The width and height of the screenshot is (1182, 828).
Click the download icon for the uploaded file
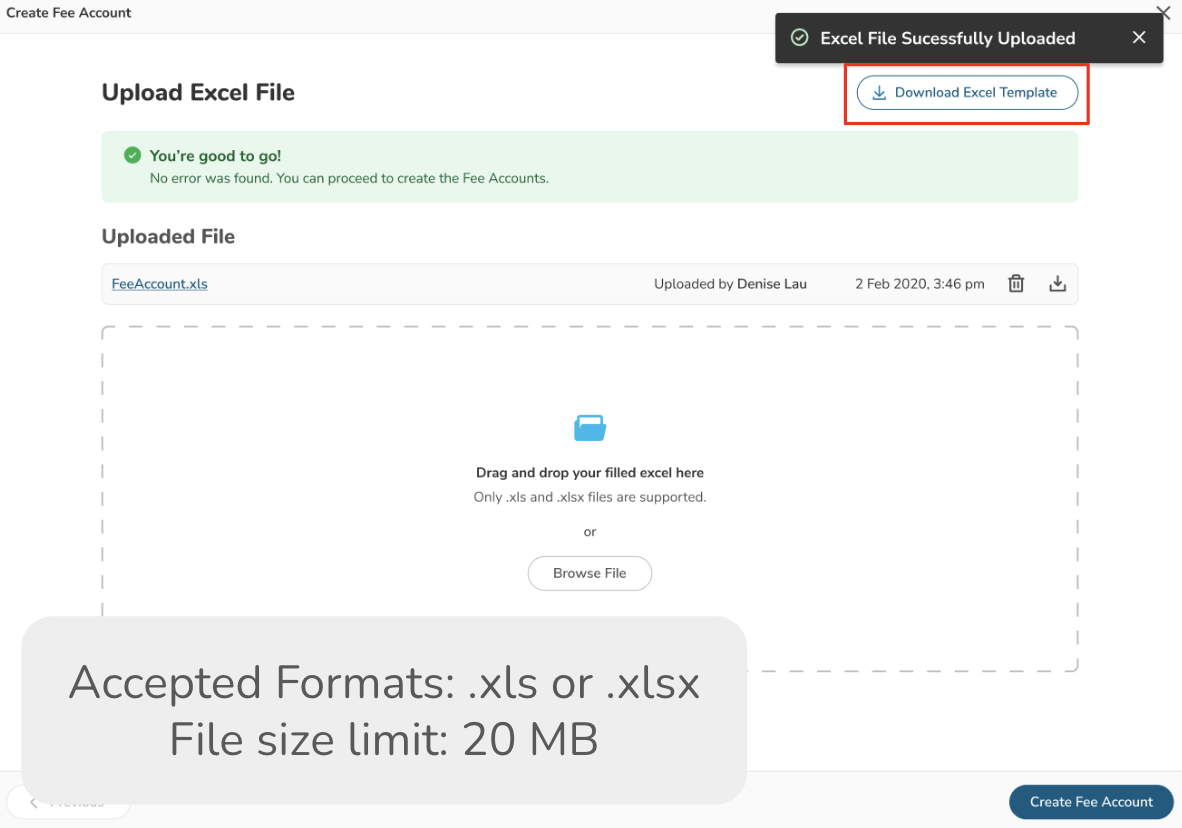click(1057, 284)
